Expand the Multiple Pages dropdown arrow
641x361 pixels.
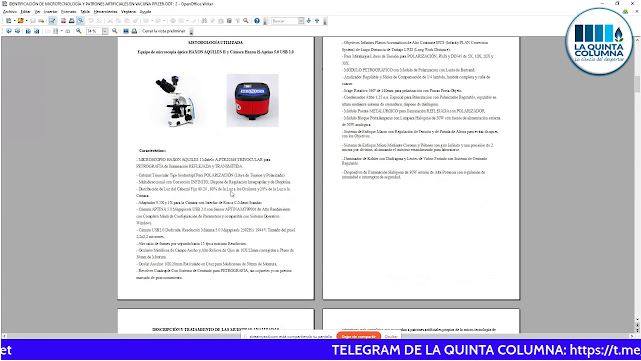61,31
